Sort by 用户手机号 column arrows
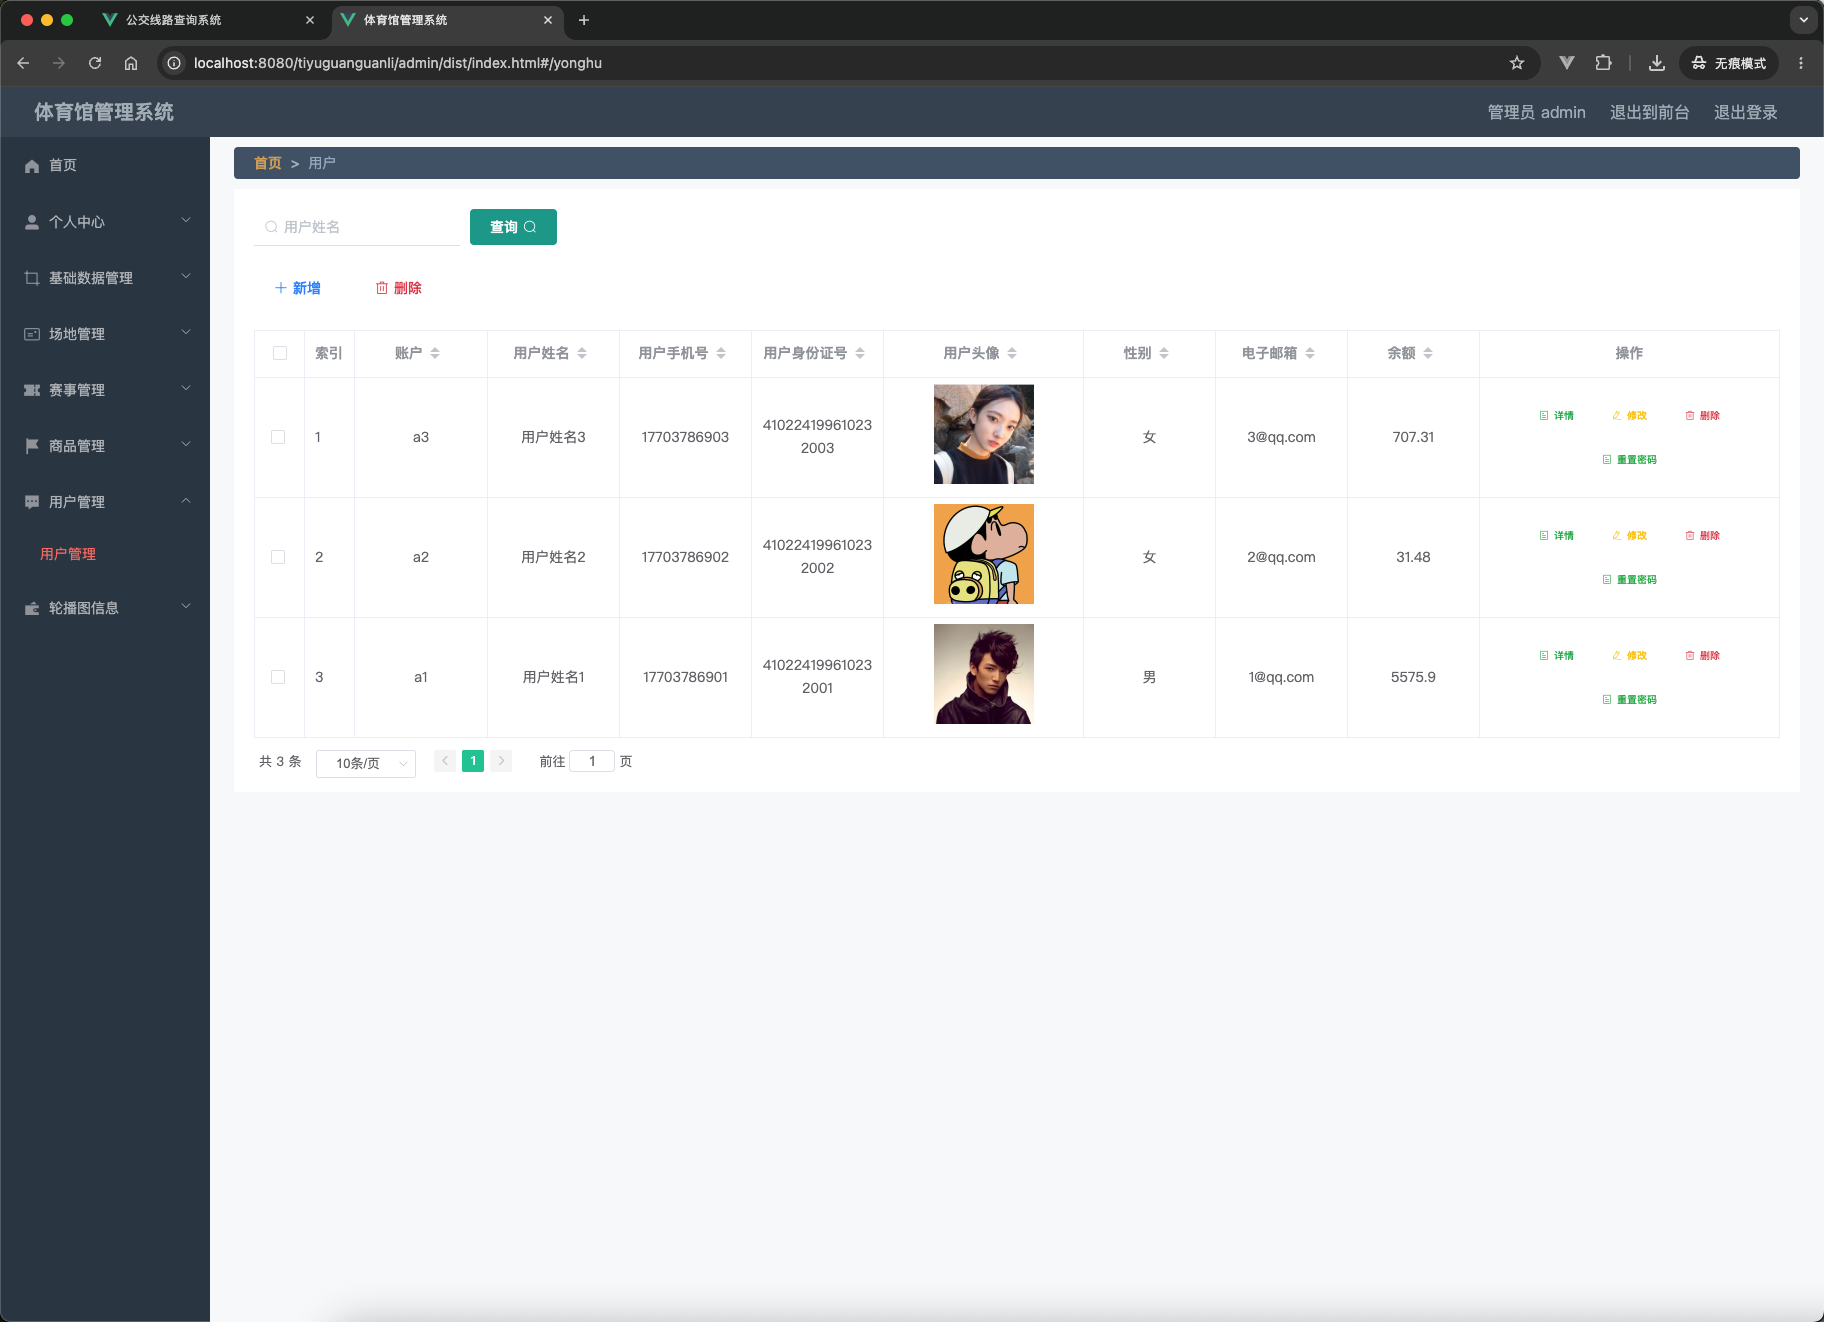 point(721,353)
